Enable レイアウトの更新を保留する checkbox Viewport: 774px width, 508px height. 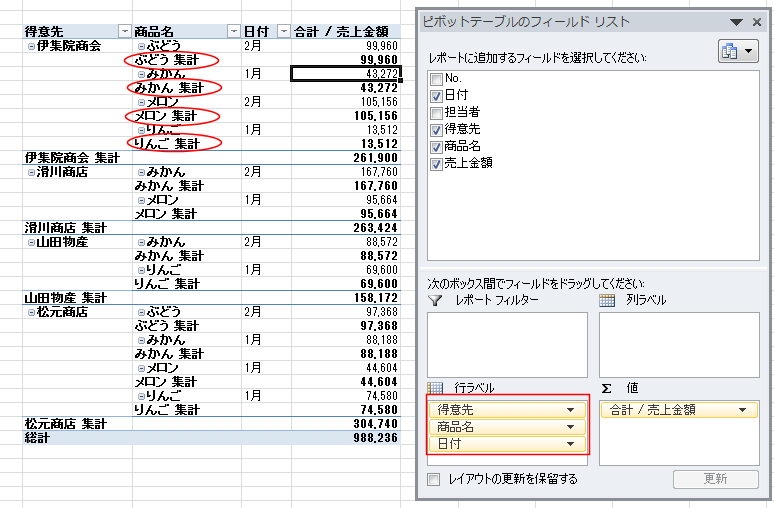433,479
